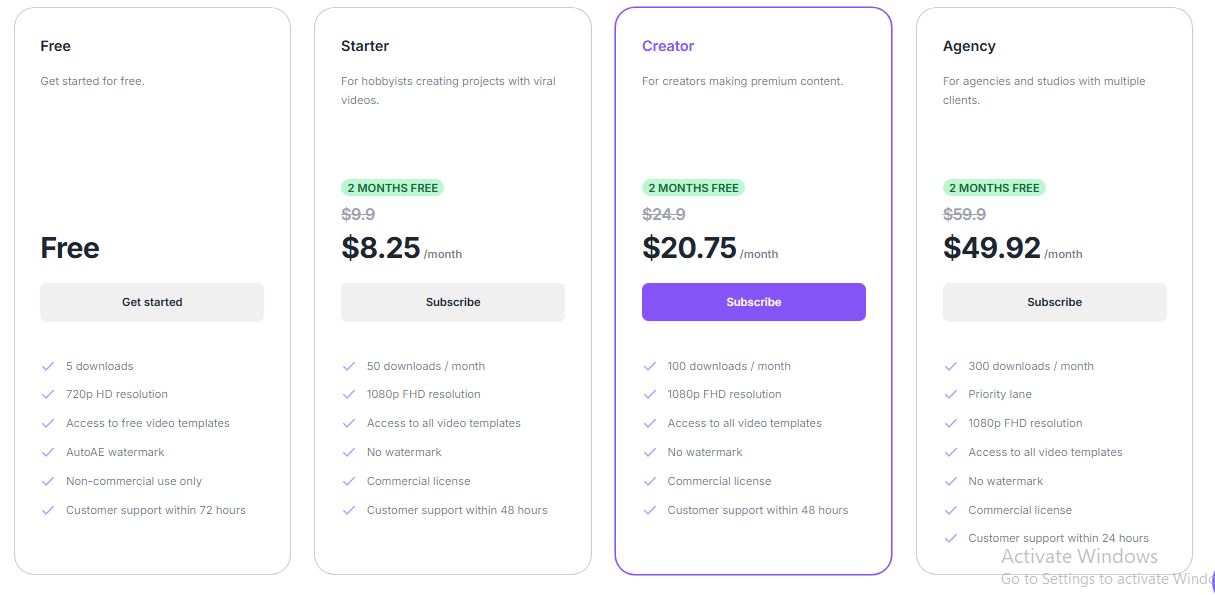Subscribe to the Starter plan
Screen dimensions: 1215x595
point(453,302)
